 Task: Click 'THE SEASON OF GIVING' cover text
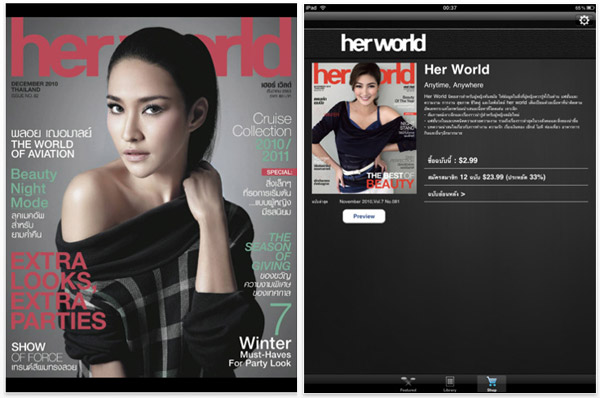tap(268, 251)
